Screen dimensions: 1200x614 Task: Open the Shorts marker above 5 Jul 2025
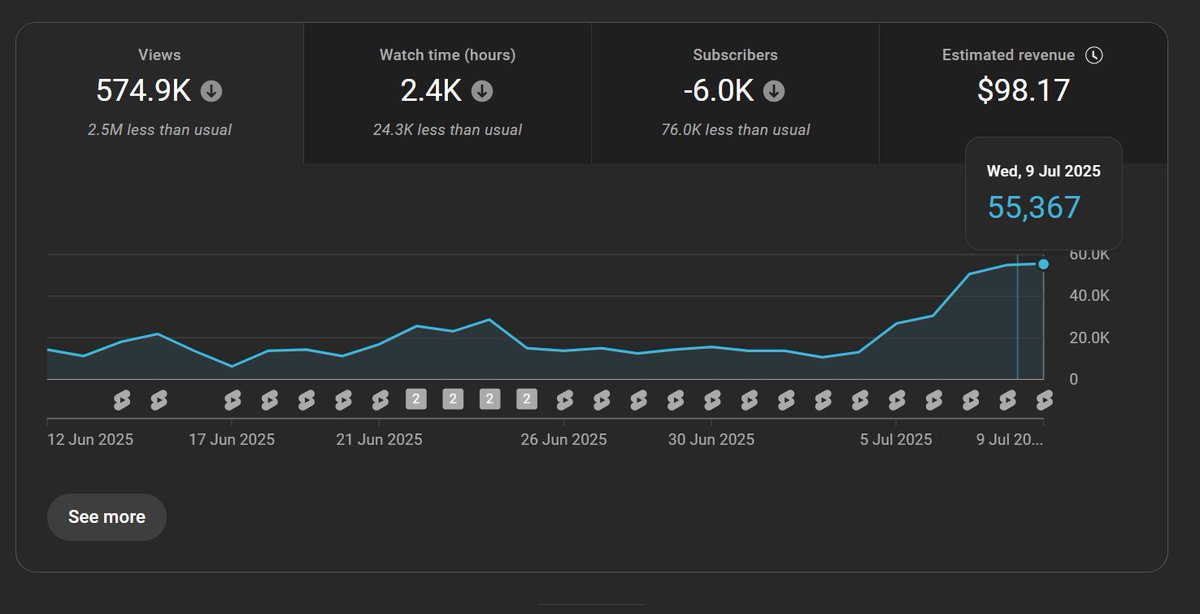click(896, 400)
